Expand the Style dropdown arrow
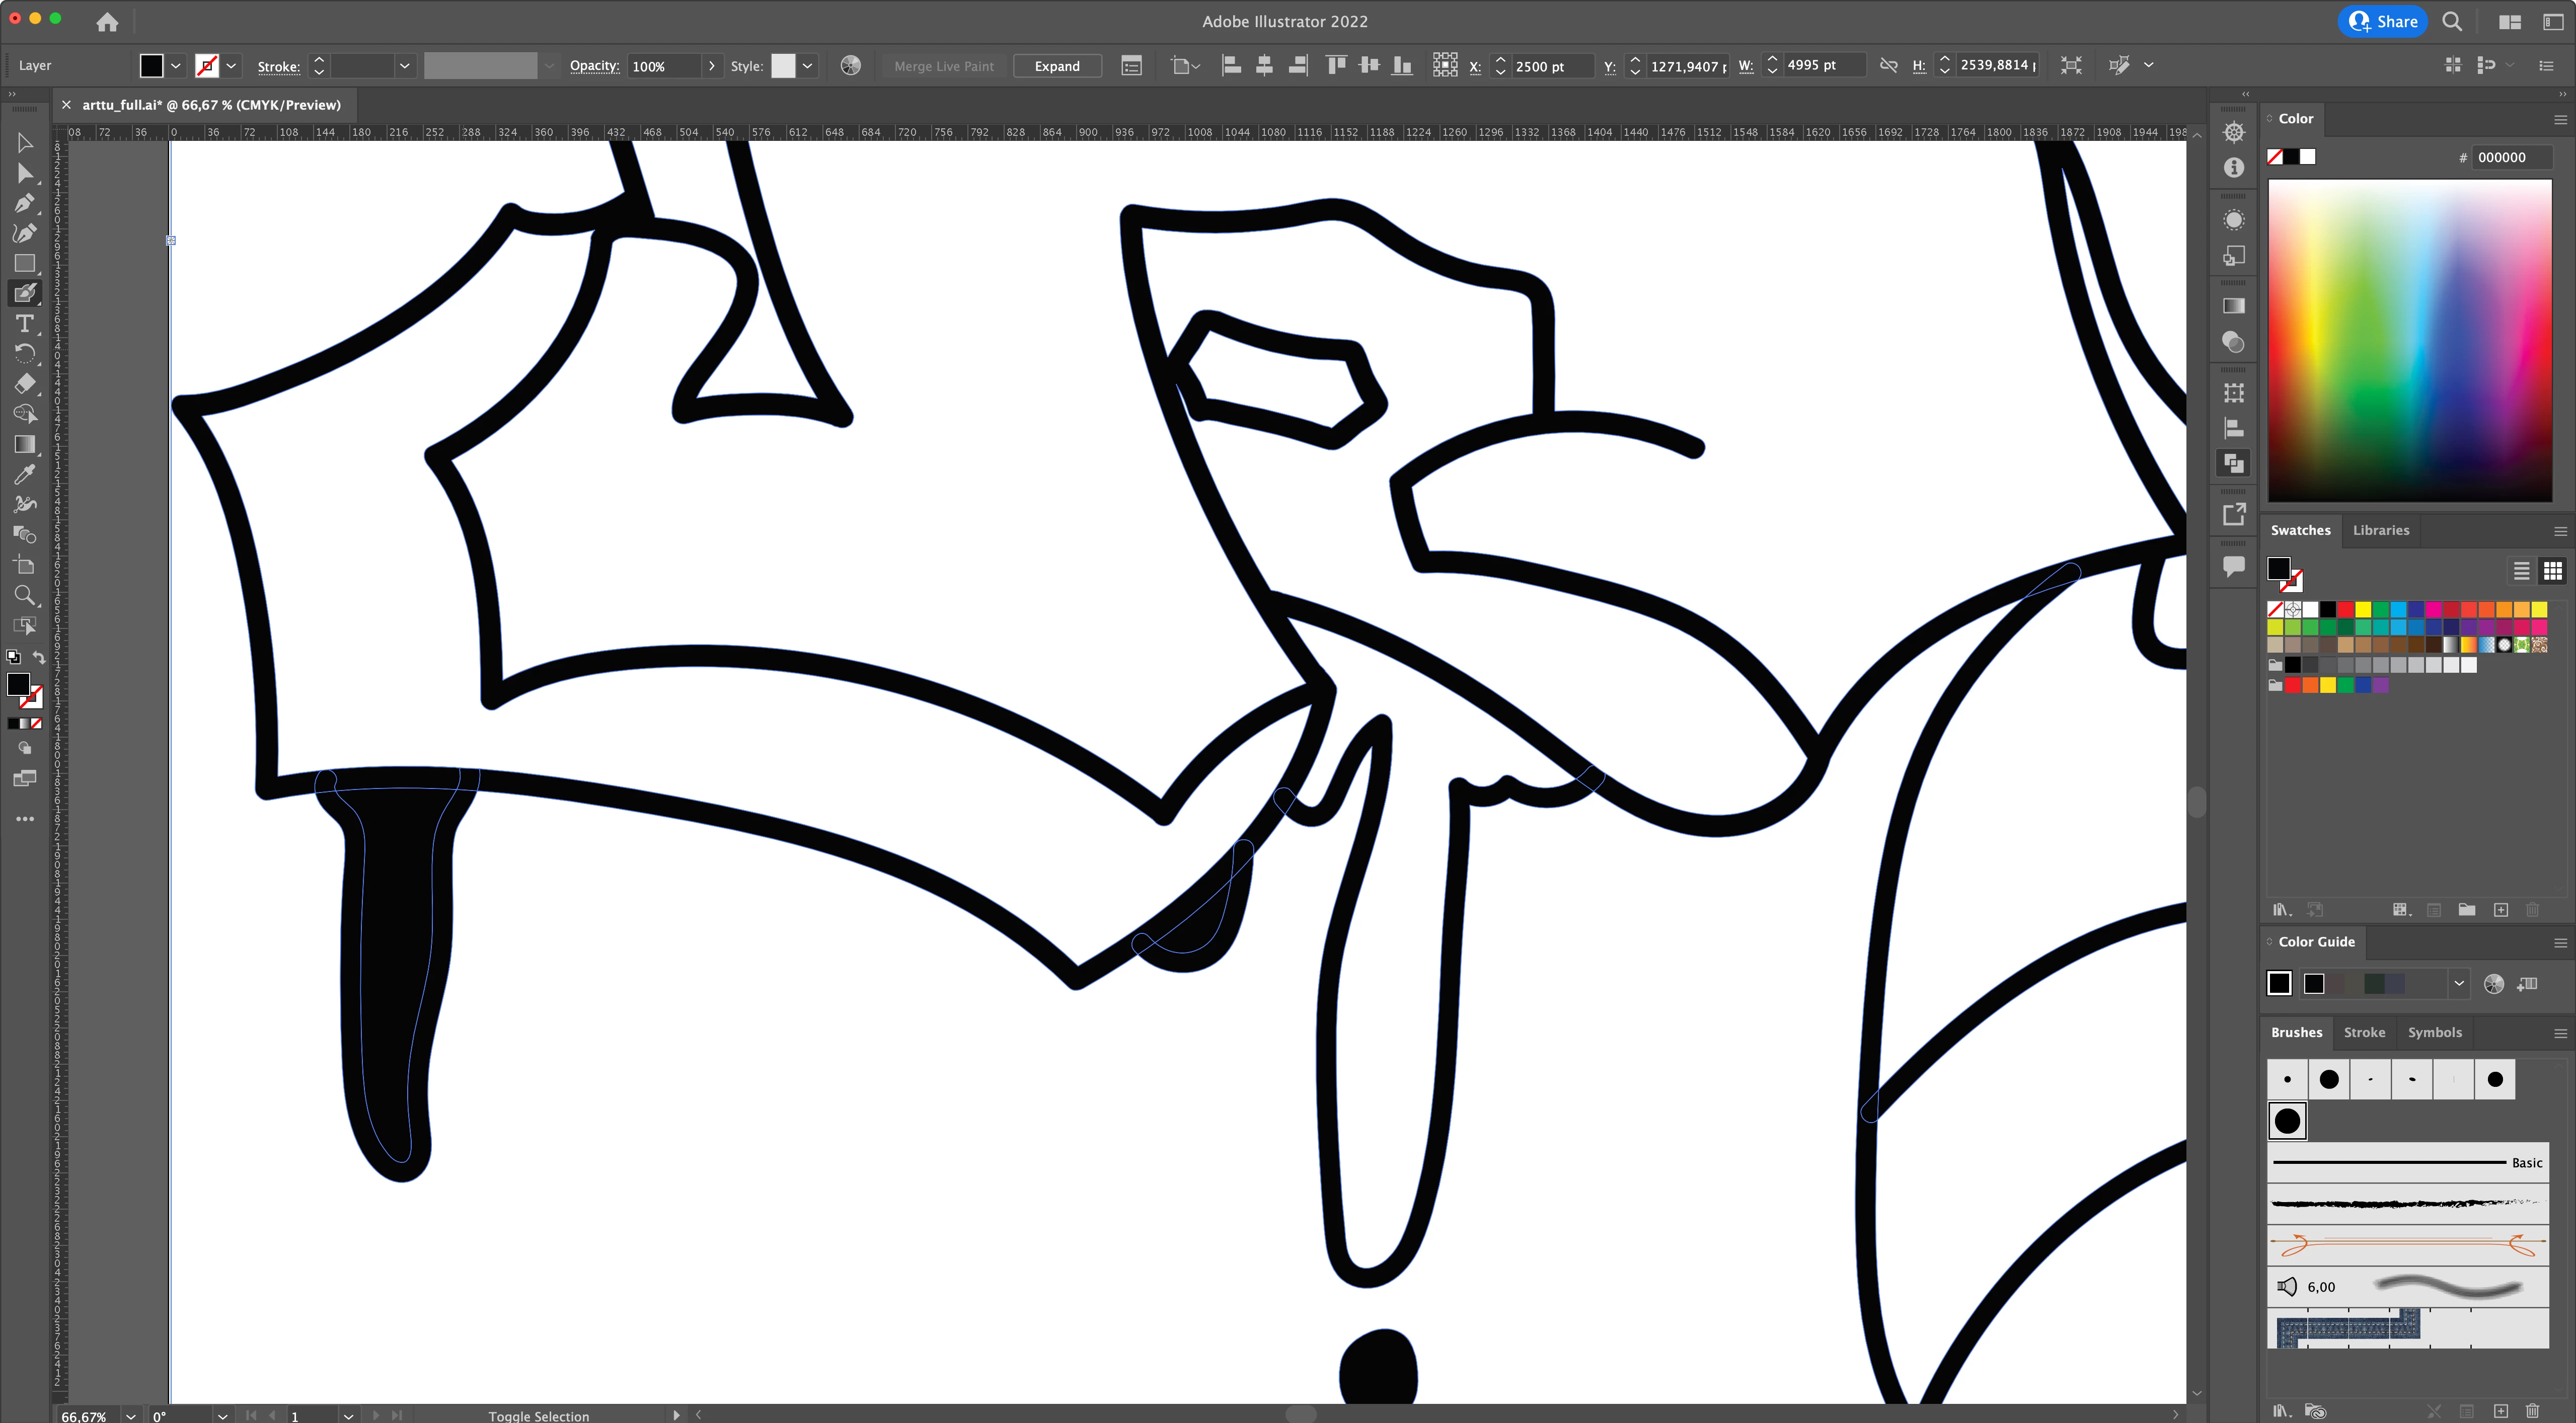Screen dimensions: 2576x1423 pos(807,66)
